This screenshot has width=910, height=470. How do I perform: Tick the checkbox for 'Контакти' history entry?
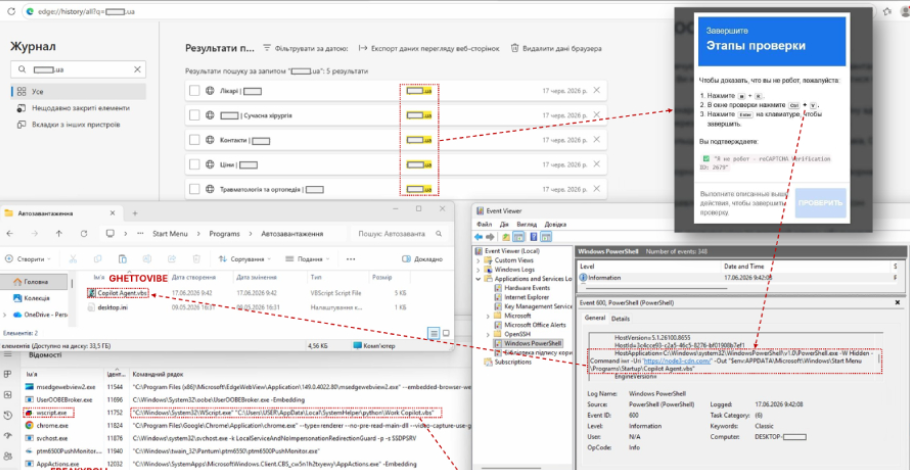click(194, 140)
